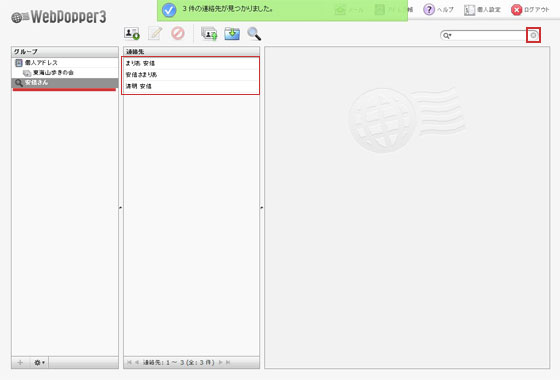Click the import contacts icon
Screen dimensions: 560x380
[x=209, y=34]
